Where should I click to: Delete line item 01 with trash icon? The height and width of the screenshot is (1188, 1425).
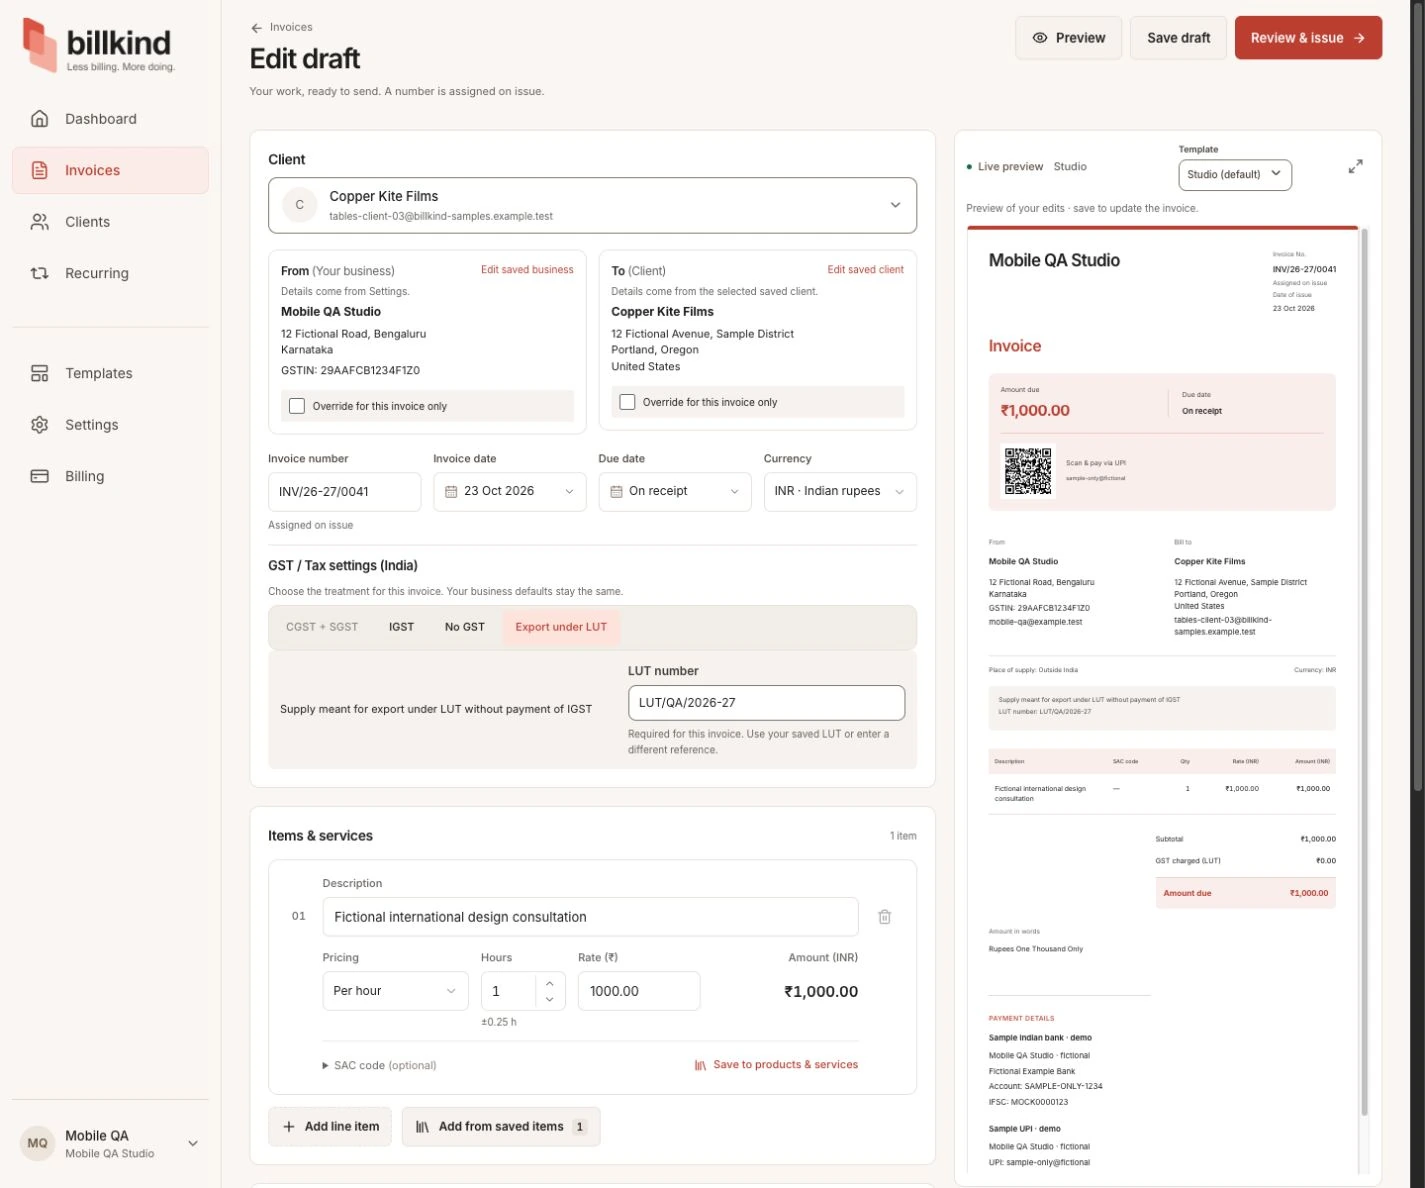click(x=884, y=917)
